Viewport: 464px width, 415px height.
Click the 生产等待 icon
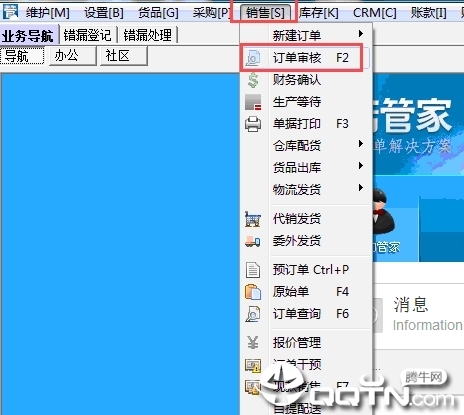[x=253, y=102]
